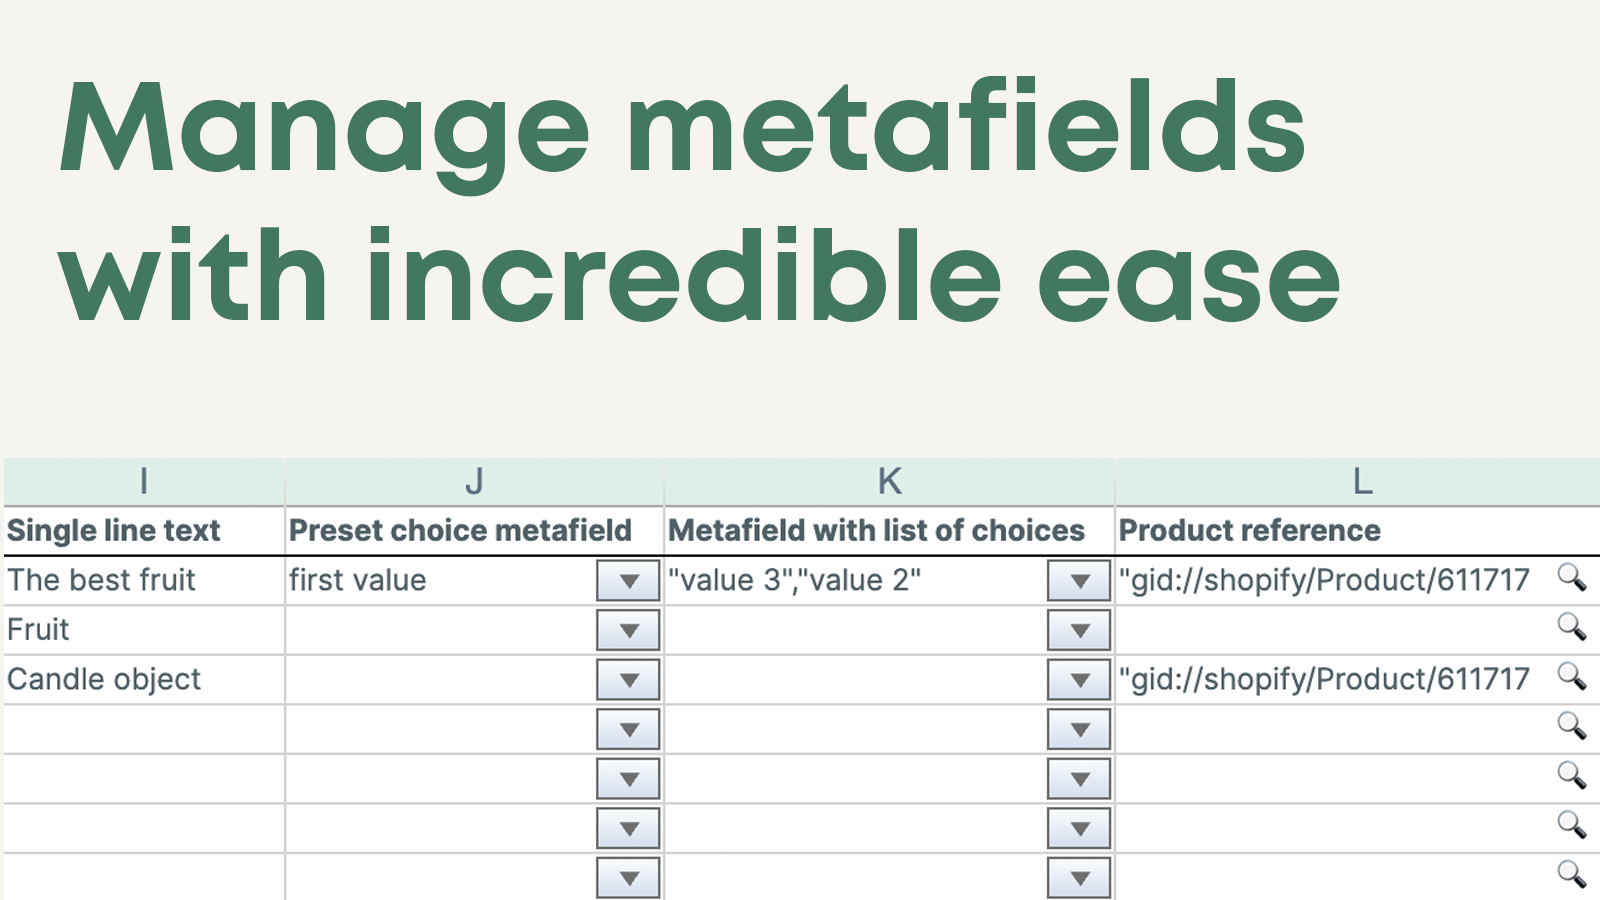Open the bottom-most Preset choice metafield dropdown
The width and height of the screenshot is (1600, 900).
pyautogui.click(x=628, y=877)
